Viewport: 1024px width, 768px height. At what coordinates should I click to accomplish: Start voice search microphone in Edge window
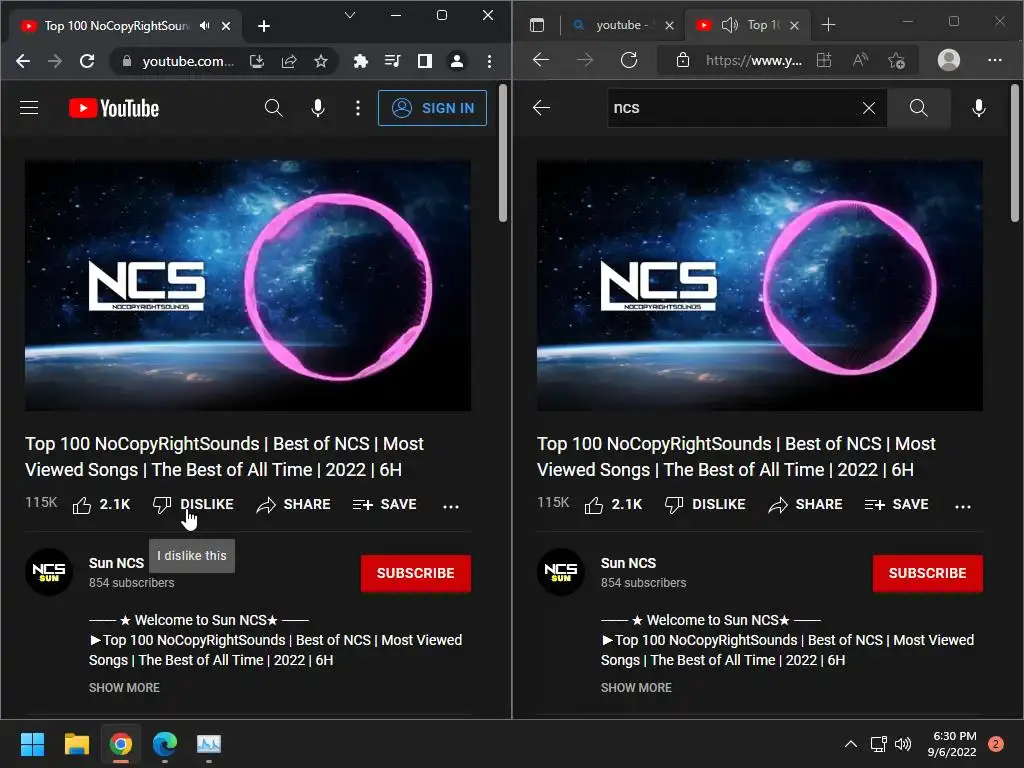(979, 108)
